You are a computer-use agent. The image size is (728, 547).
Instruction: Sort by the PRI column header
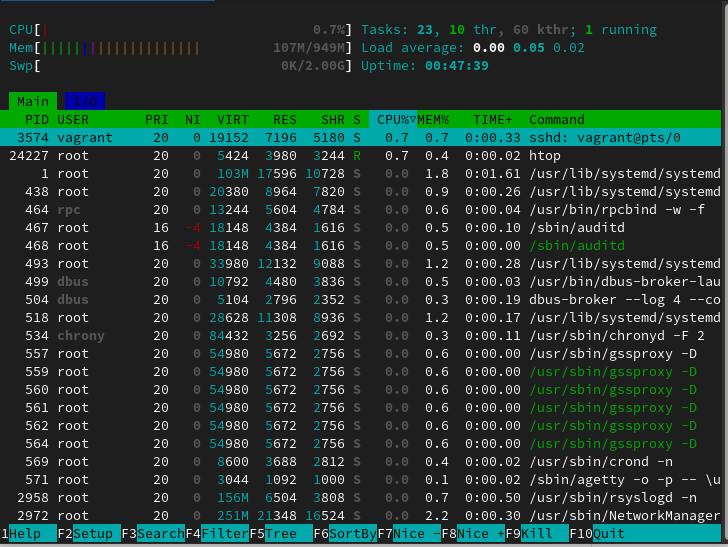(x=156, y=119)
